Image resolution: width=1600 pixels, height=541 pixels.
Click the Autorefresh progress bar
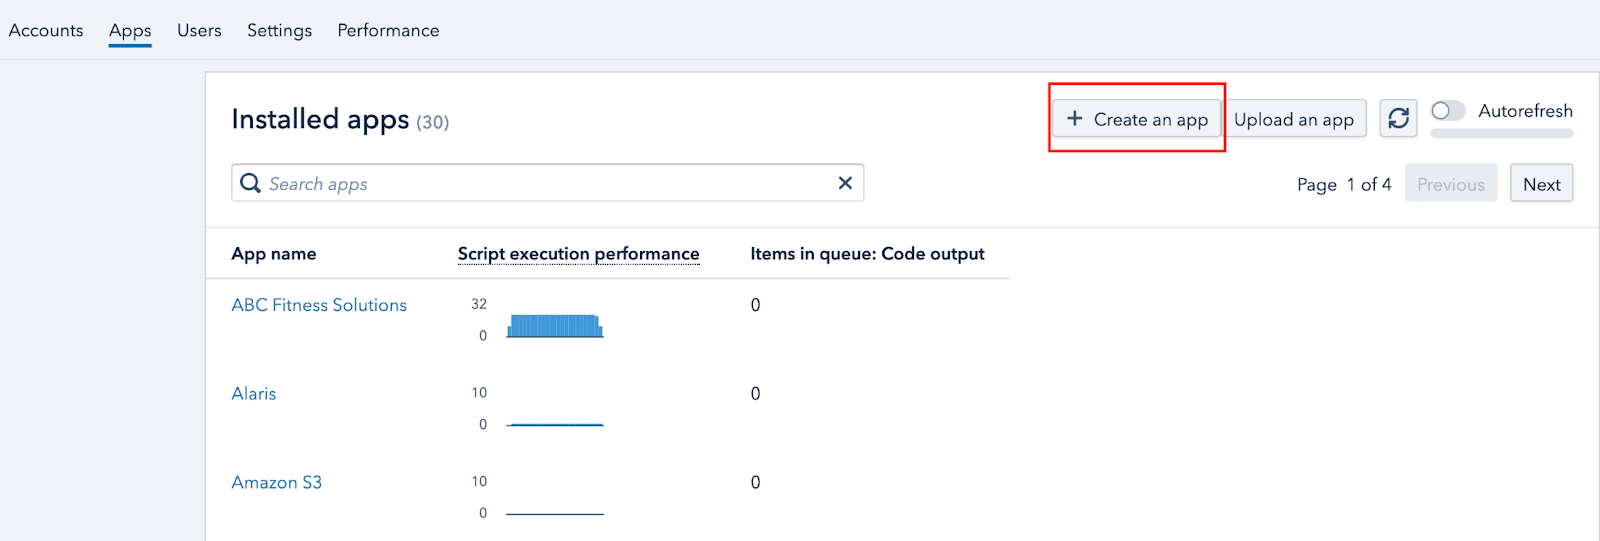[1501, 133]
